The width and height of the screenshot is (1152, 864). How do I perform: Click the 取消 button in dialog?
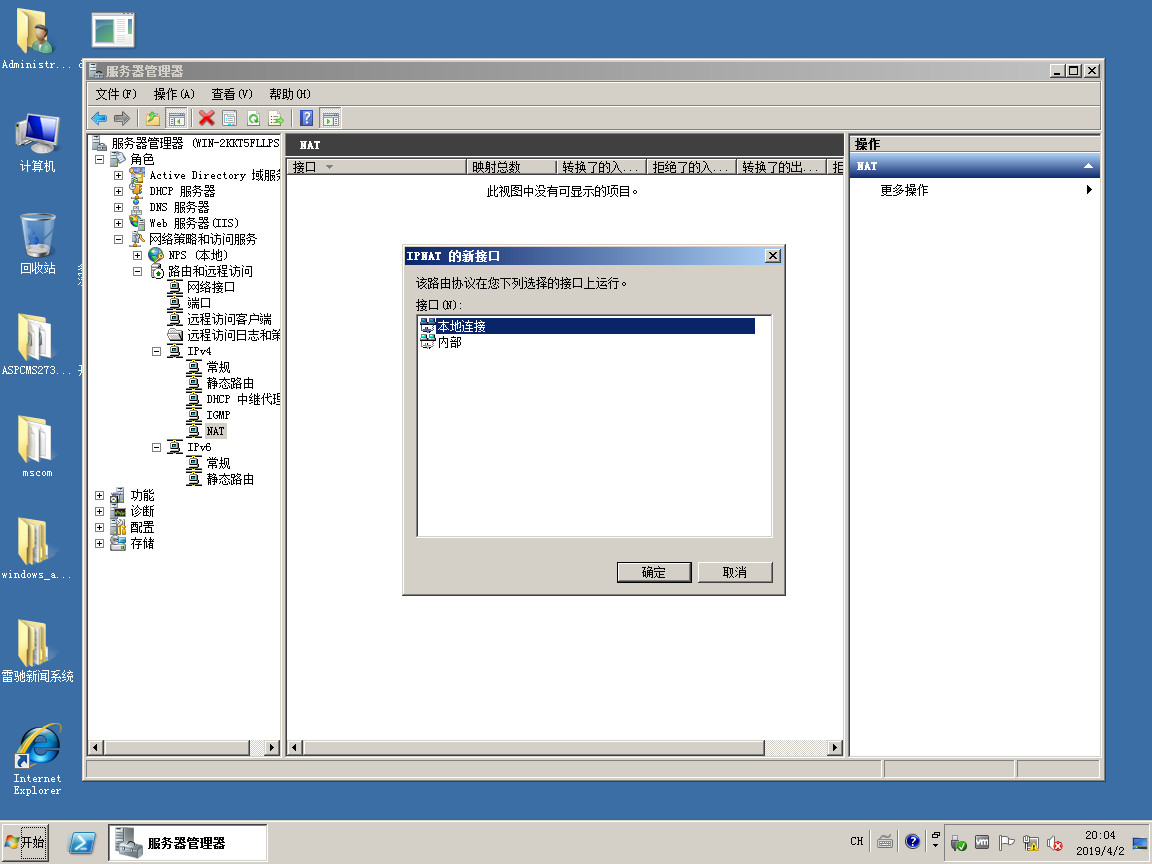[x=734, y=572]
